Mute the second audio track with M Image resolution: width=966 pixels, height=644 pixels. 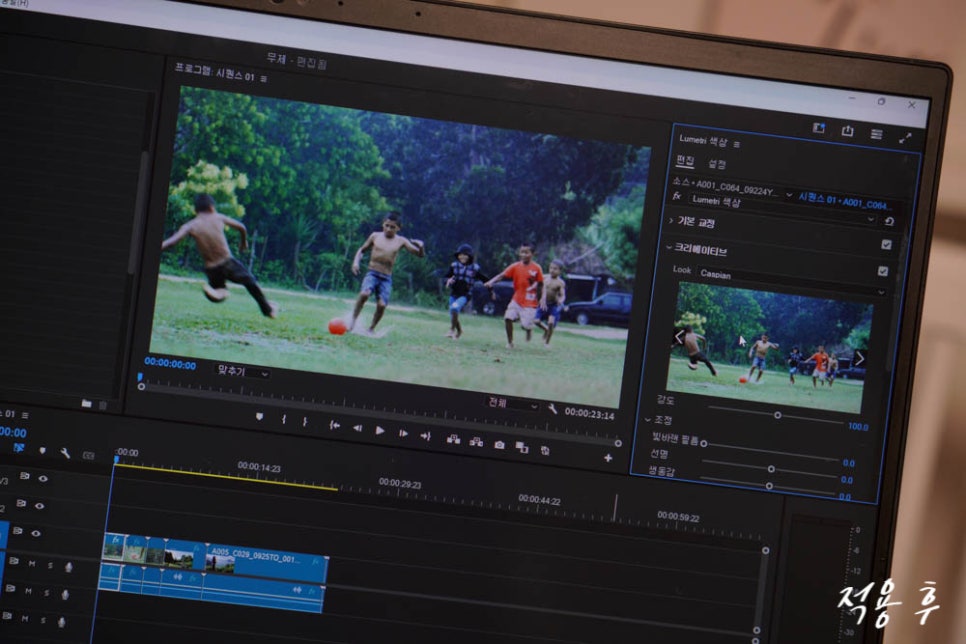pos(28,591)
